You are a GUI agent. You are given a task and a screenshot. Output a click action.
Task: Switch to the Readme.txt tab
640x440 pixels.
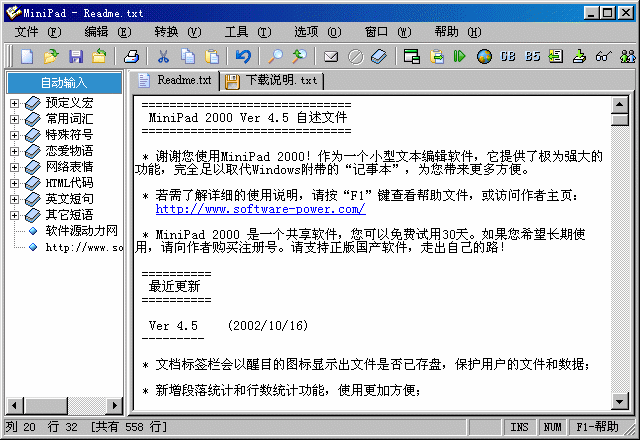click(175, 80)
